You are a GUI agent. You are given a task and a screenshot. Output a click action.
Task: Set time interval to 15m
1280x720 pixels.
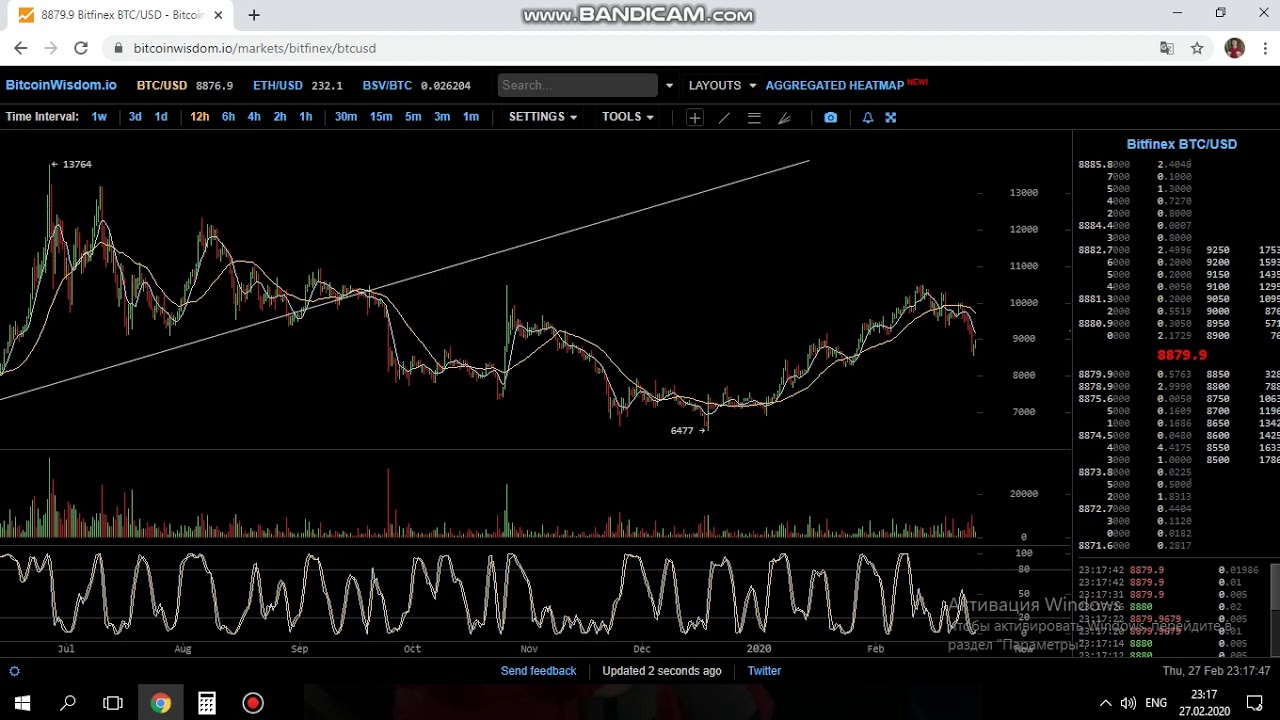point(381,117)
